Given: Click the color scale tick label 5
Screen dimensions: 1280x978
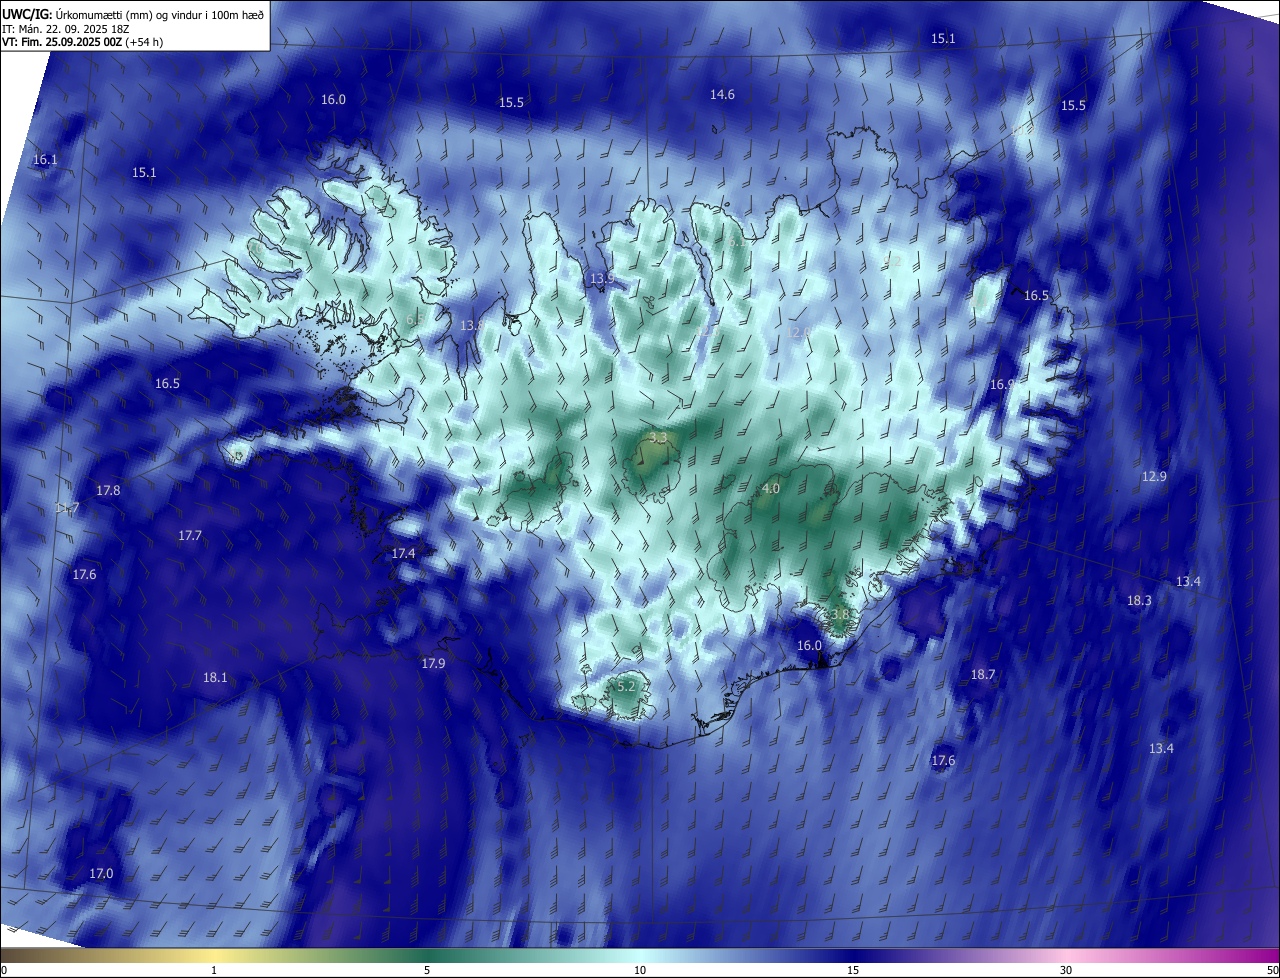Looking at the screenshot, I should tap(427, 970).
